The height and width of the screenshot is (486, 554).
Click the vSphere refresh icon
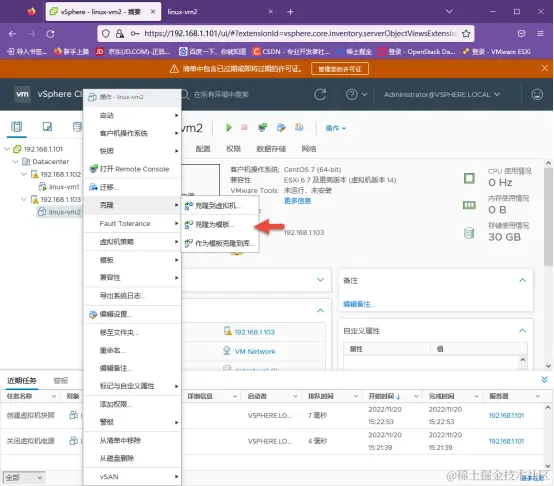(x=320, y=94)
